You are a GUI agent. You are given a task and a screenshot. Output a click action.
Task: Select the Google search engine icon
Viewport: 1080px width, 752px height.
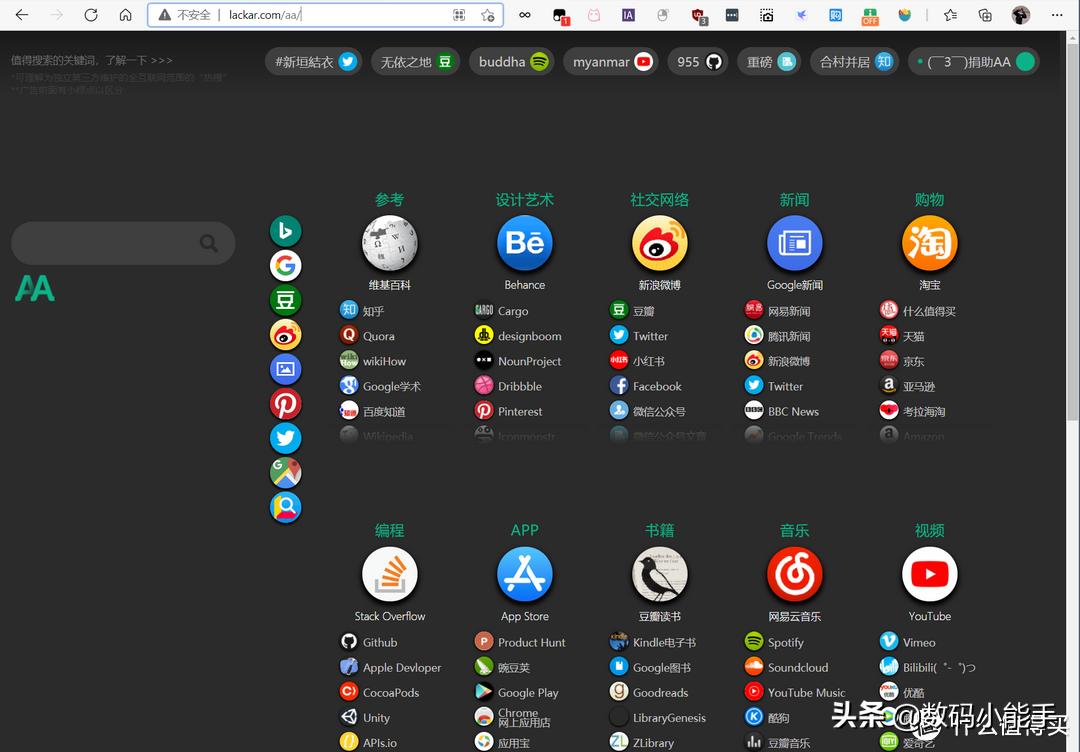pyautogui.click(x=285, y=265)
